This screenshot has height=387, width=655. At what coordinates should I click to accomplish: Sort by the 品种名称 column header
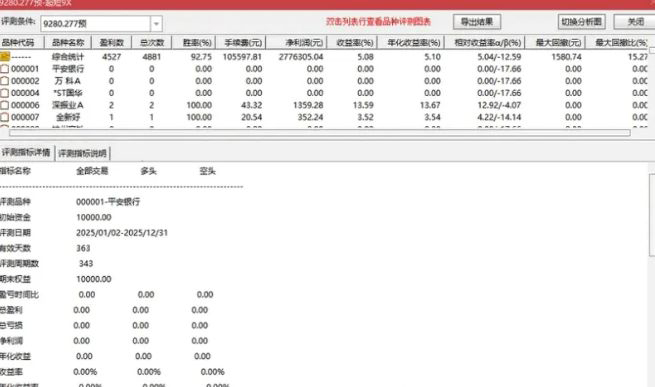pos(68,43)
